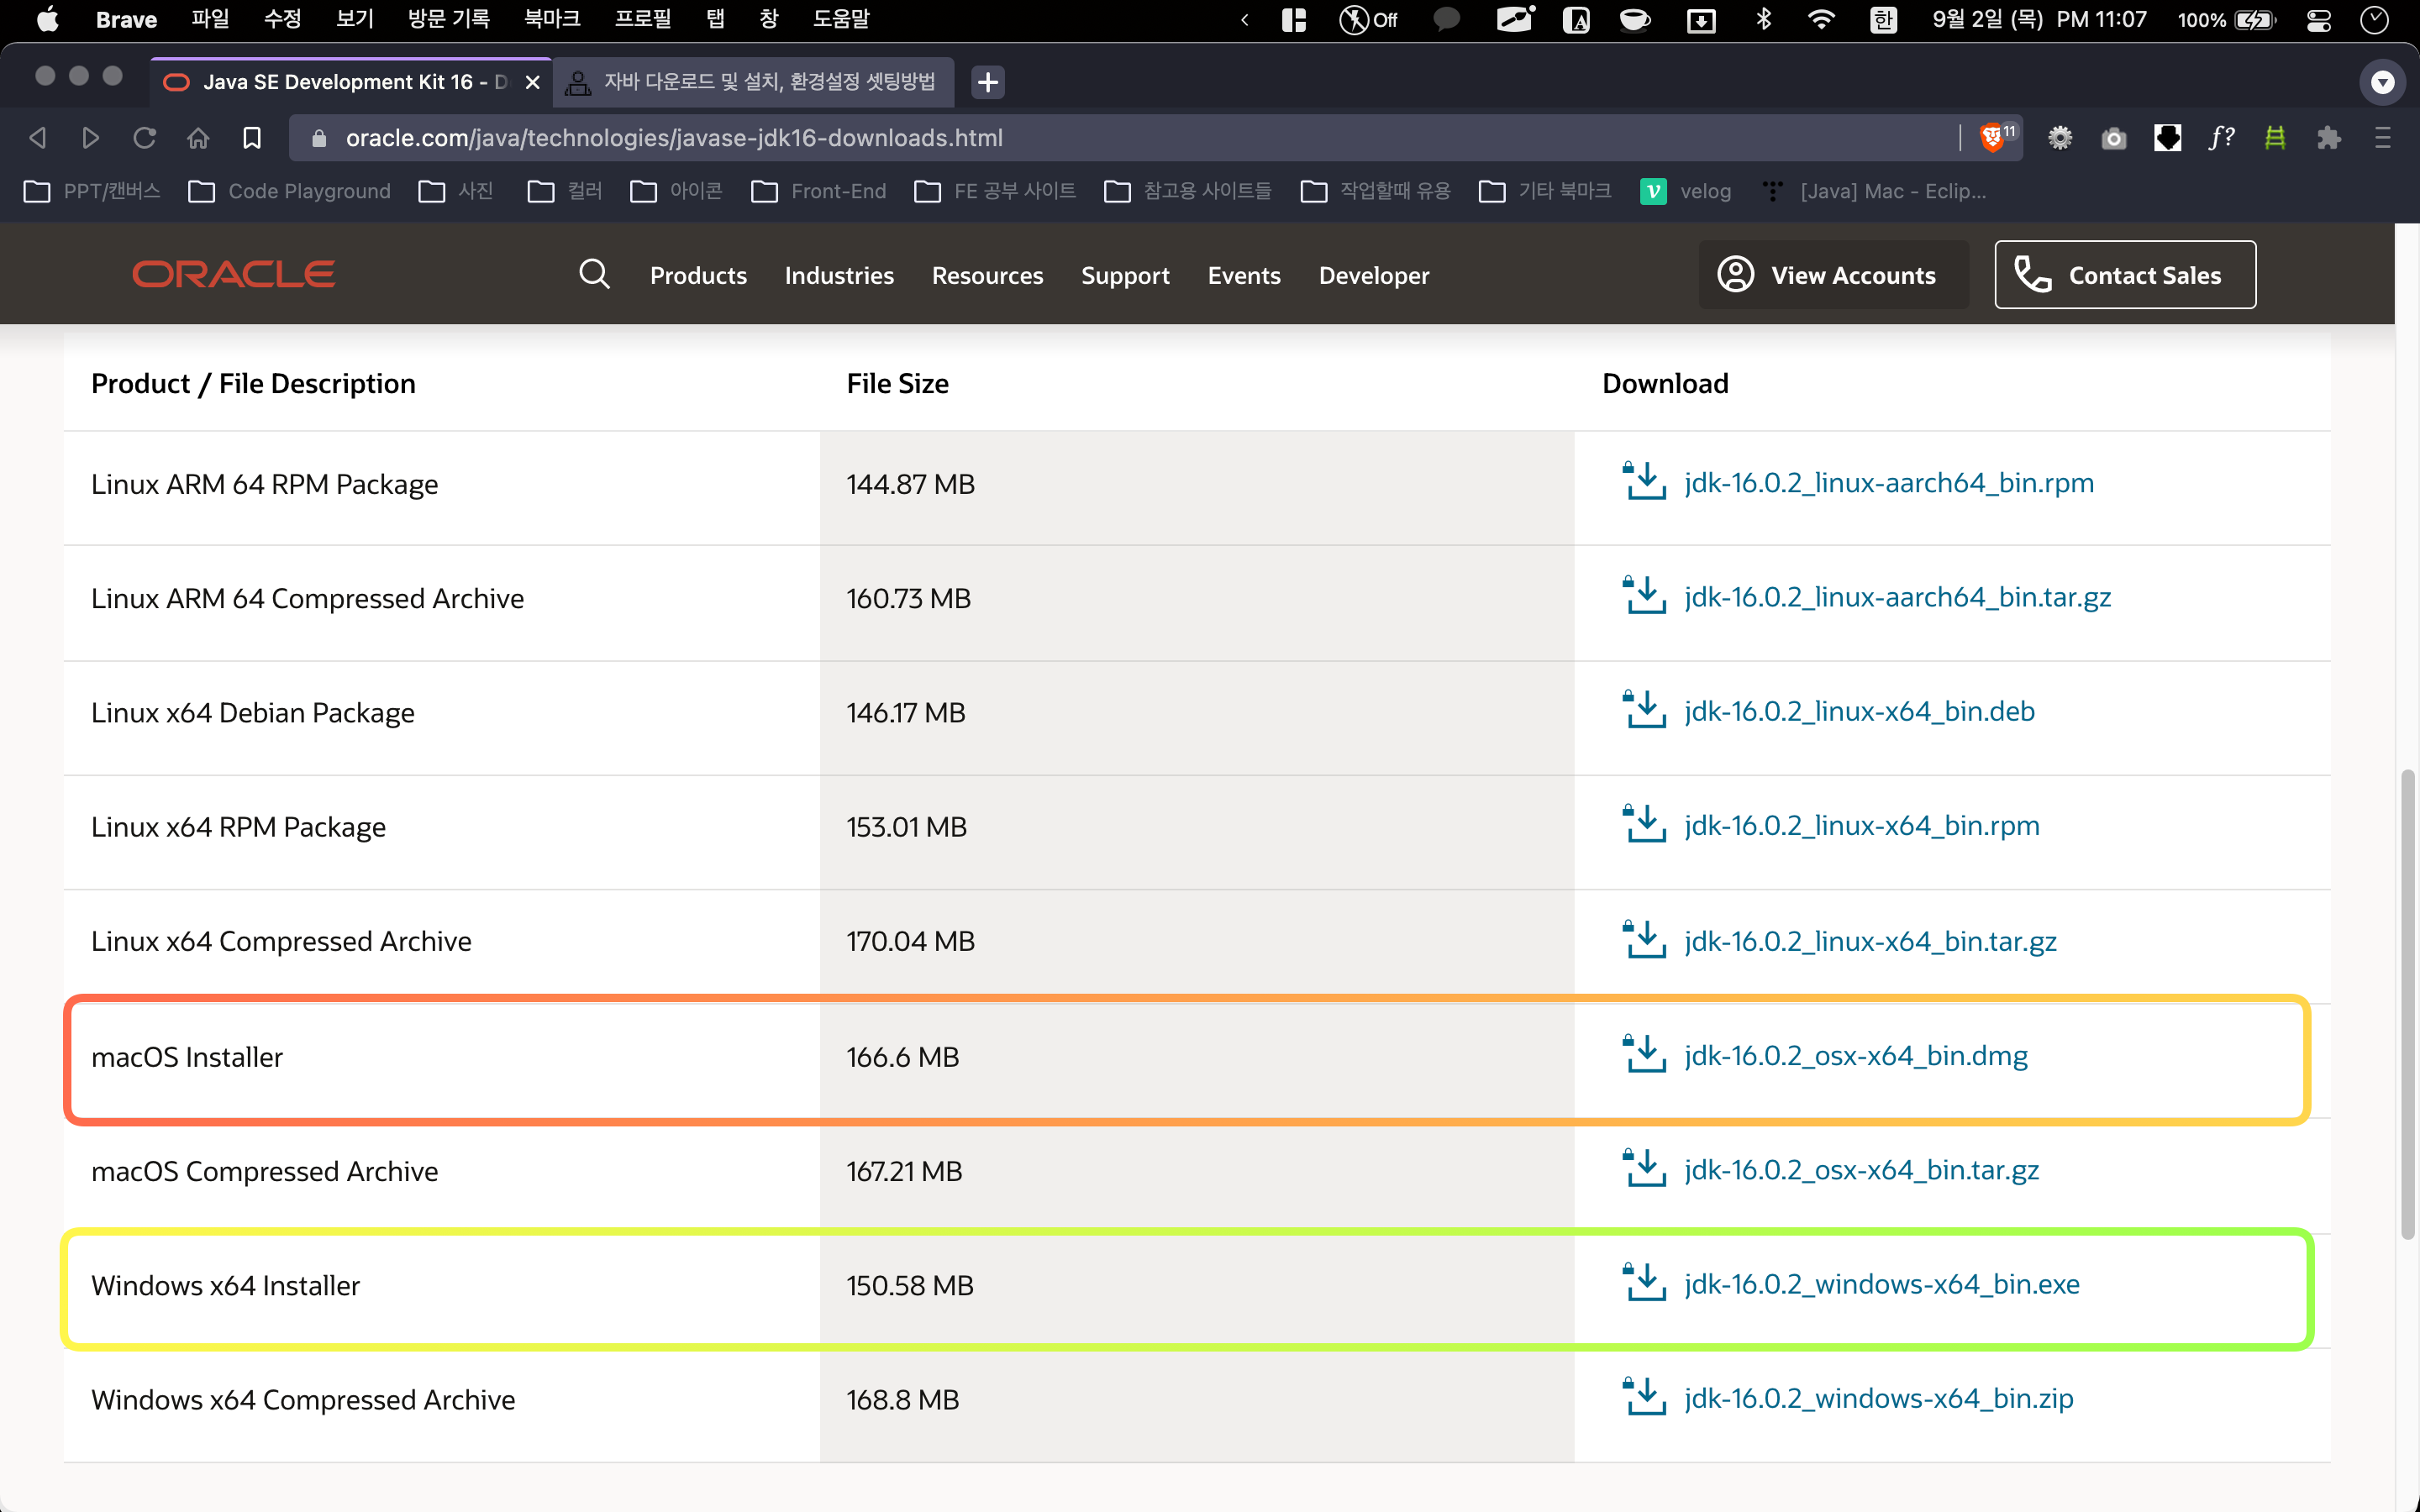Open the [Java] Mac - Eclip... bookmark
Viewport: 2420px width, 1512px height.
click(x=1874, y=191)
